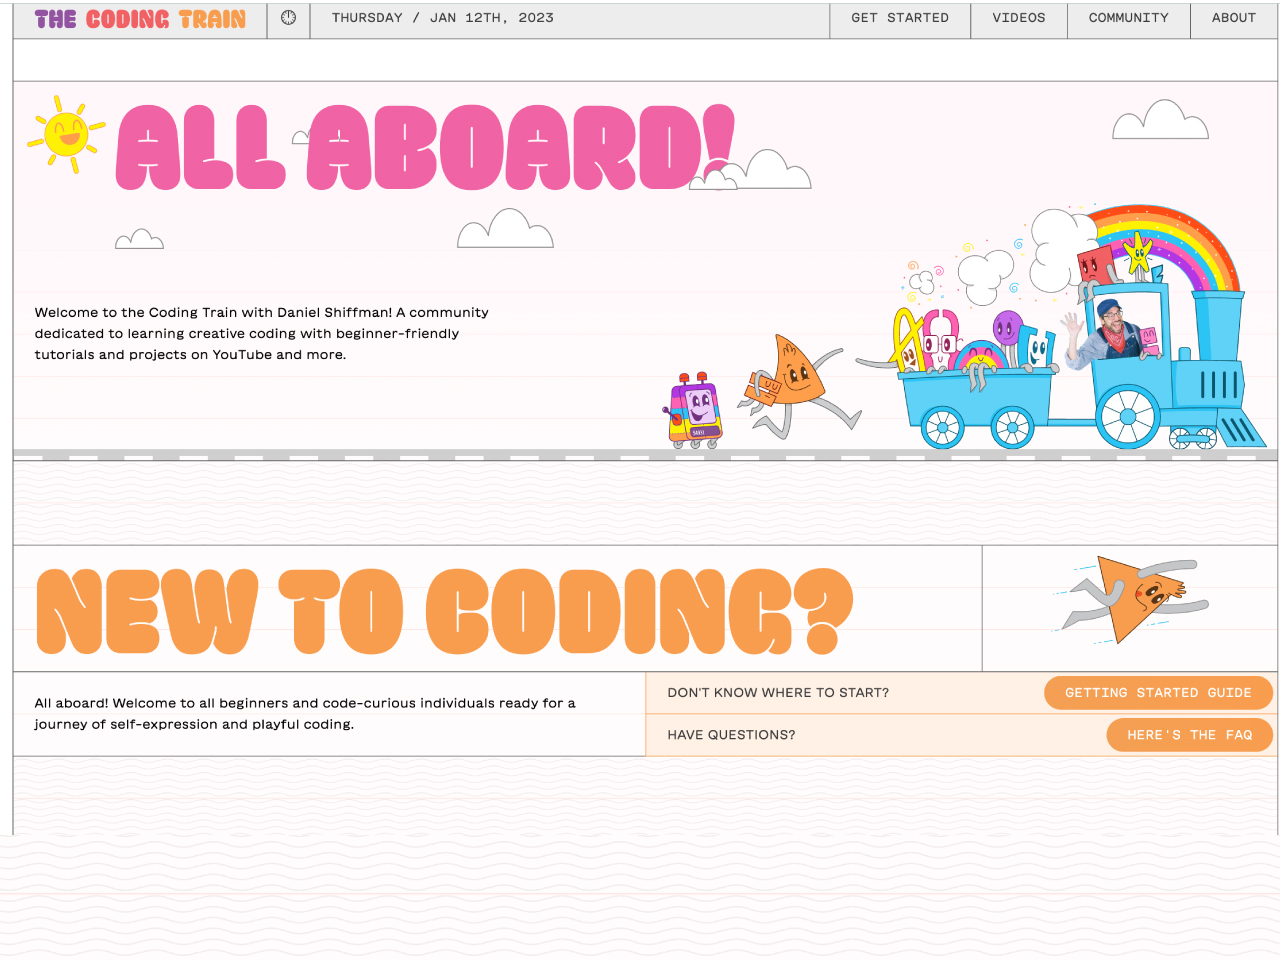Click the Have questions? text
The image size is (1280, 960).
[731, 735]
